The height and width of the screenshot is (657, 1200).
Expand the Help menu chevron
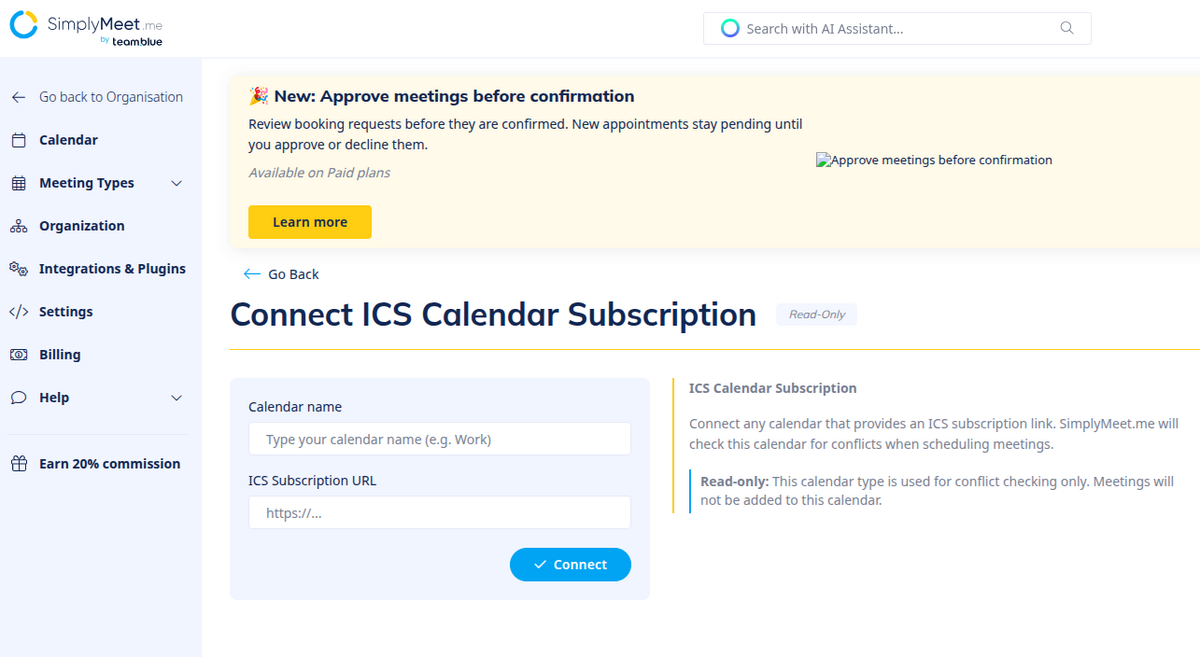point(177,398)
